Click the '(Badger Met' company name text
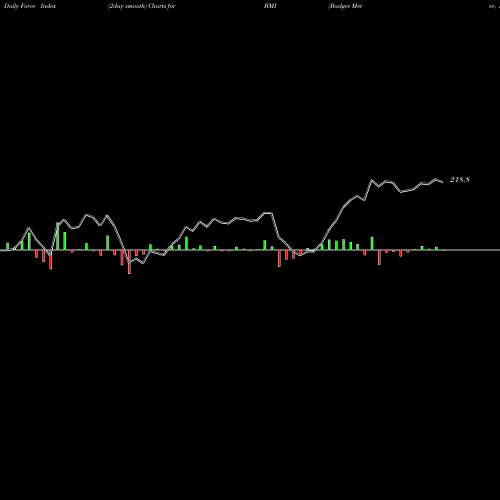The image size is (500, 500). coord(345,6)
